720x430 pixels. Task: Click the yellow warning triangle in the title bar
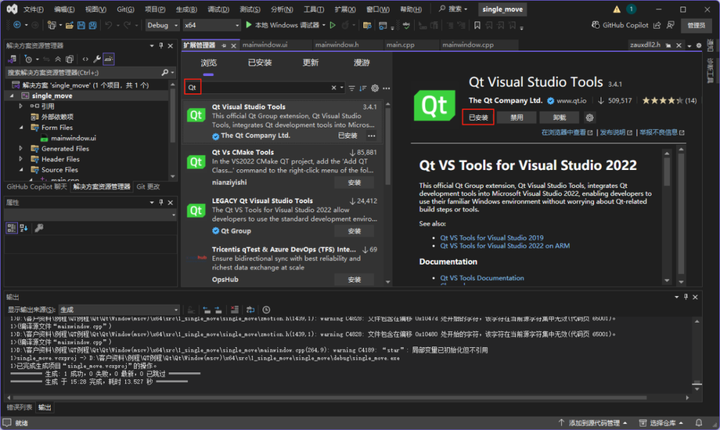click(617, 9)
